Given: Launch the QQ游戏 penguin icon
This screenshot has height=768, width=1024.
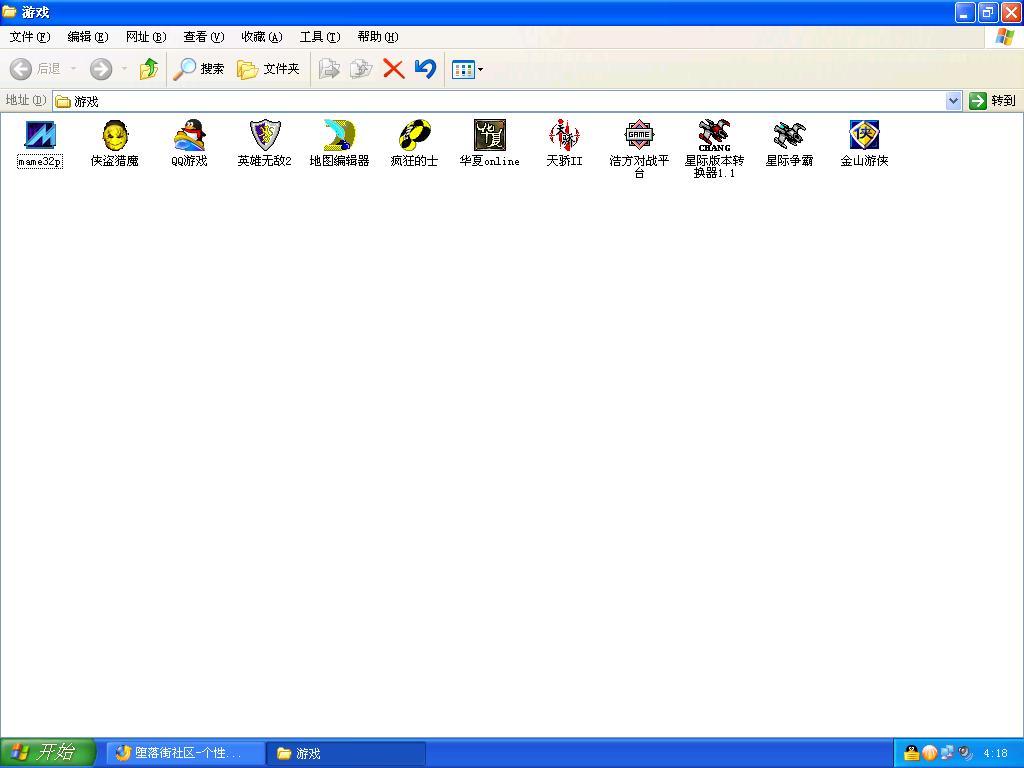Looking at the screenshot, I should 189,136.
